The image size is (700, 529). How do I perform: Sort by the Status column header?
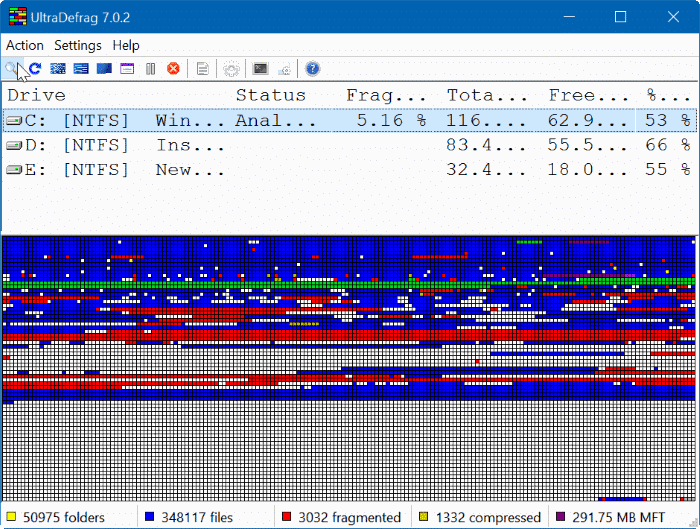point(271,95)
